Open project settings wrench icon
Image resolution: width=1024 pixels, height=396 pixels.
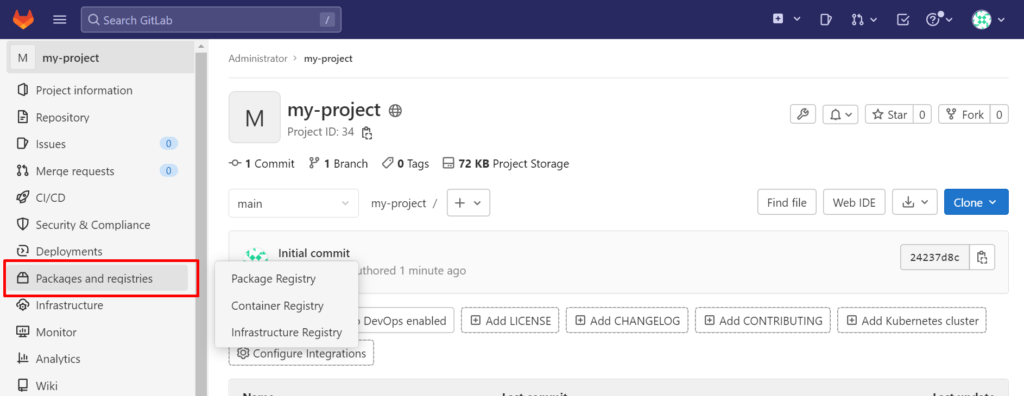click(803, 114)
